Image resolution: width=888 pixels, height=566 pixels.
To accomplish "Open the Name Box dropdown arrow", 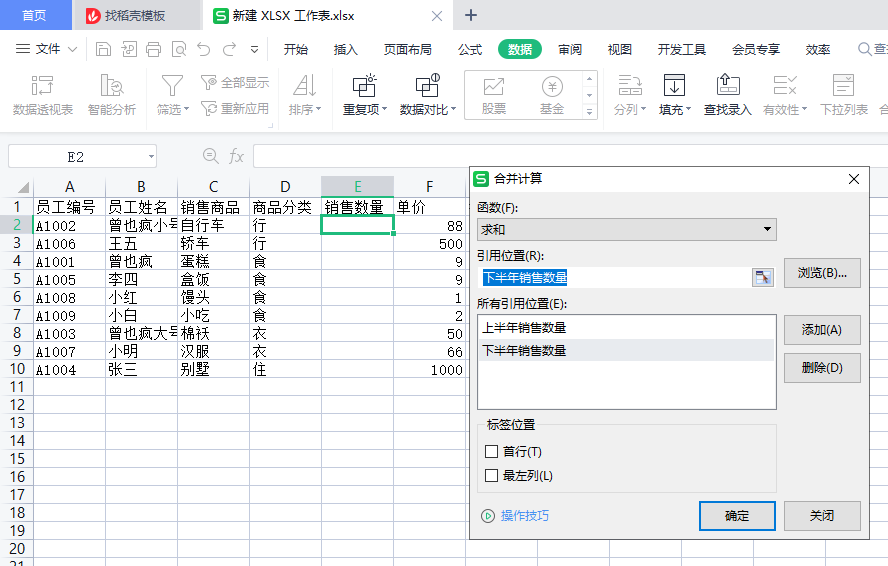I will pyautogui.click(x=151, y=156).
